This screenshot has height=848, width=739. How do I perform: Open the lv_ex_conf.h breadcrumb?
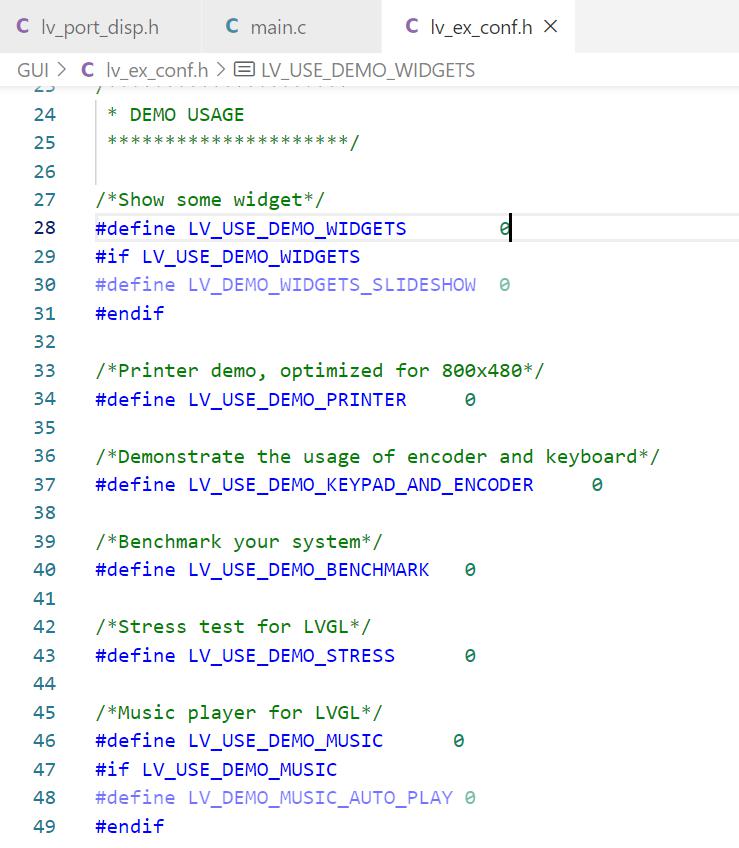pos(157,70)
